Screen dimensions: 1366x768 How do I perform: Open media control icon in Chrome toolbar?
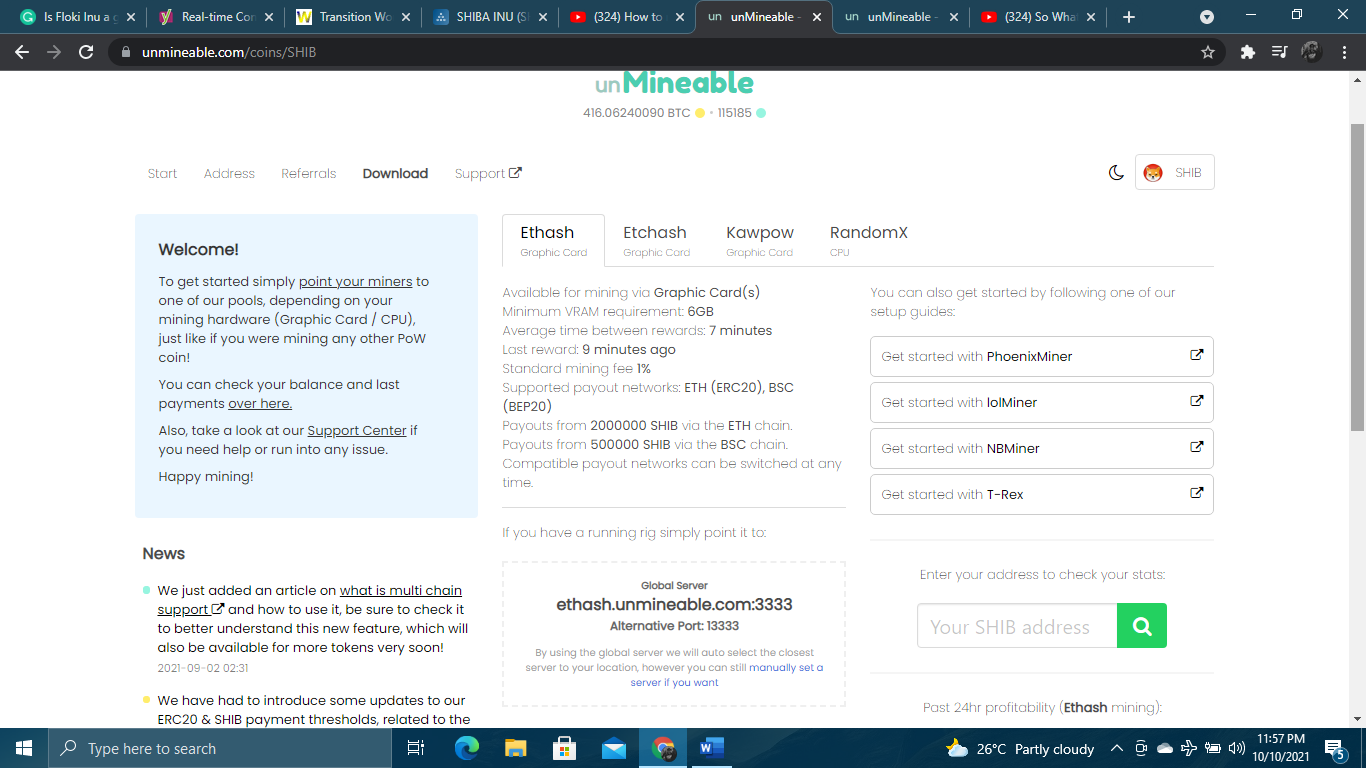[1279, 52]
